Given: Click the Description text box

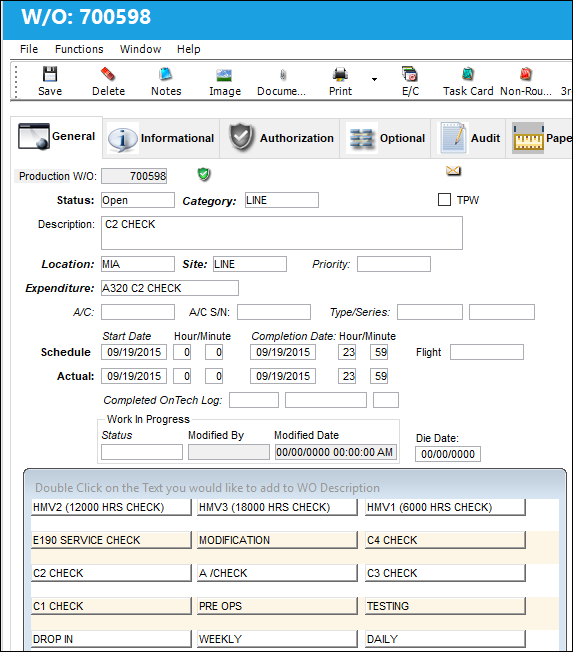Looking at the screenshot, I should click(x=282, y=233).
